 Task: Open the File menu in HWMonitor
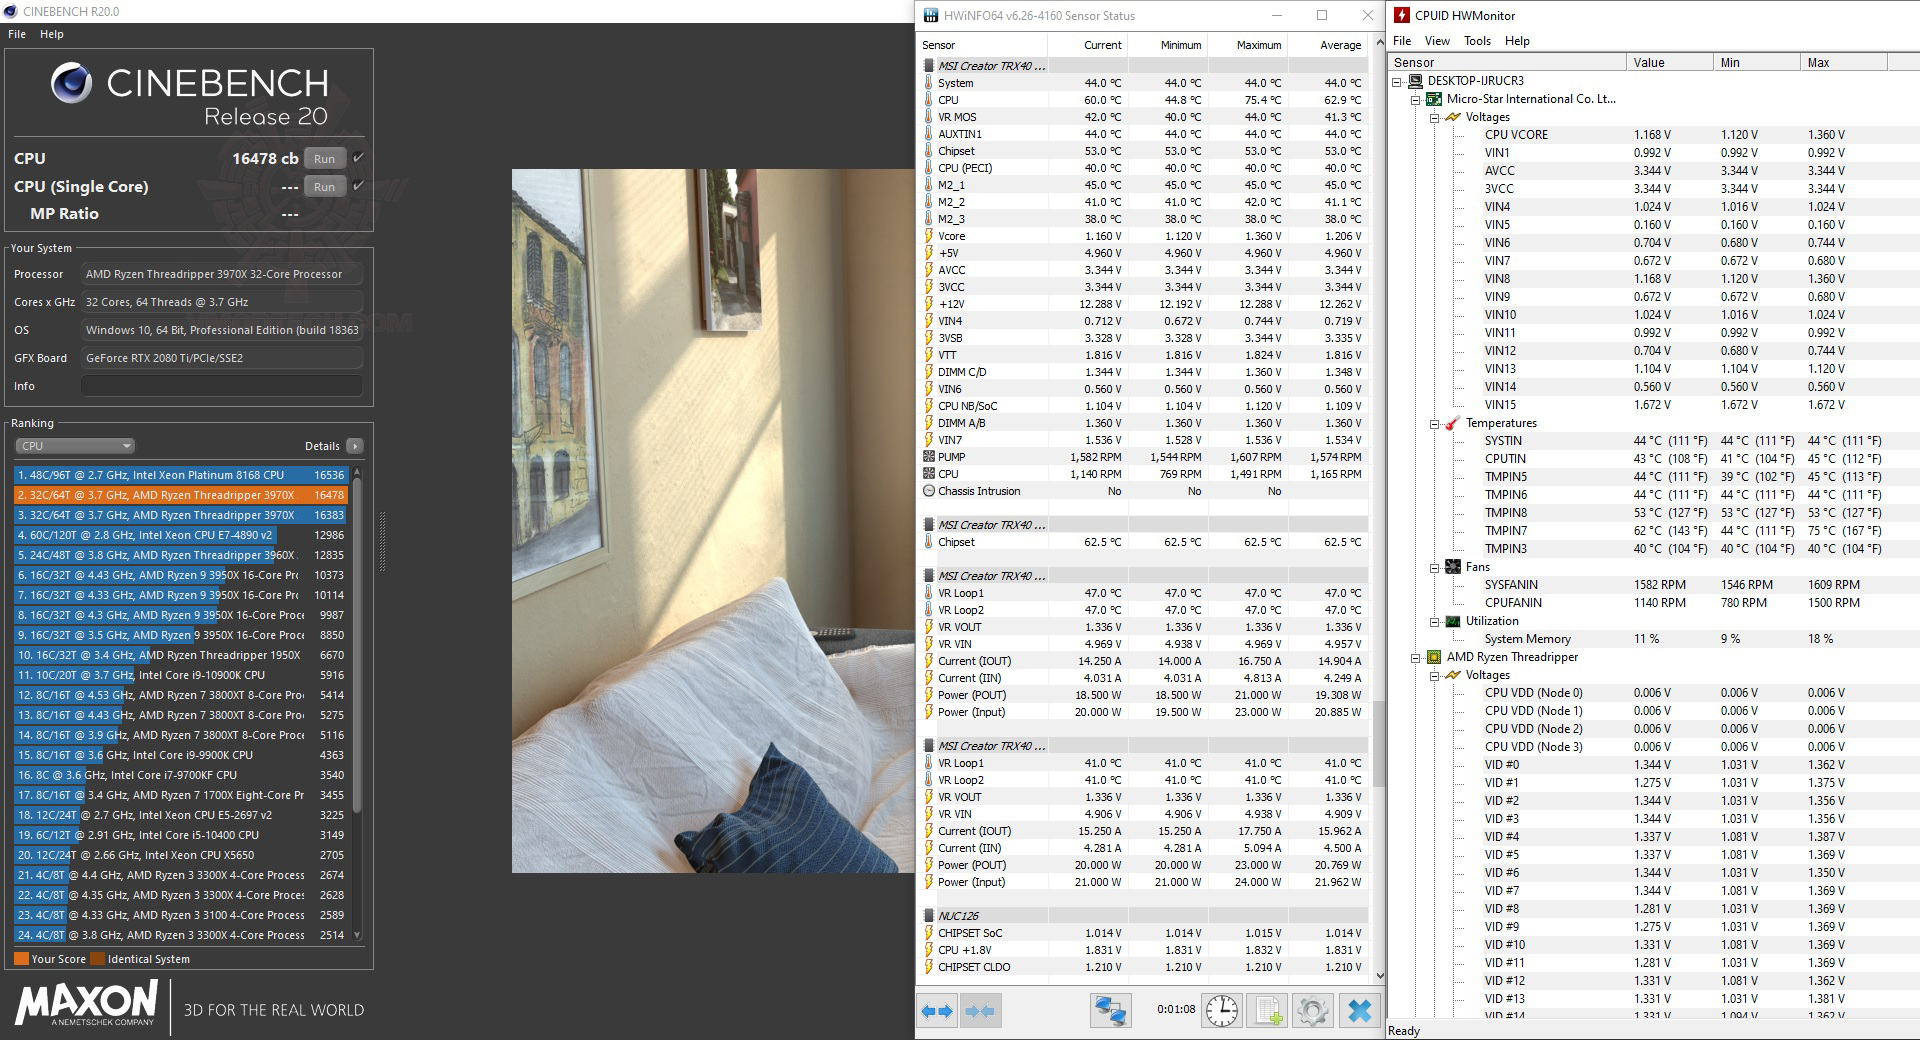tap(1402, 41)
